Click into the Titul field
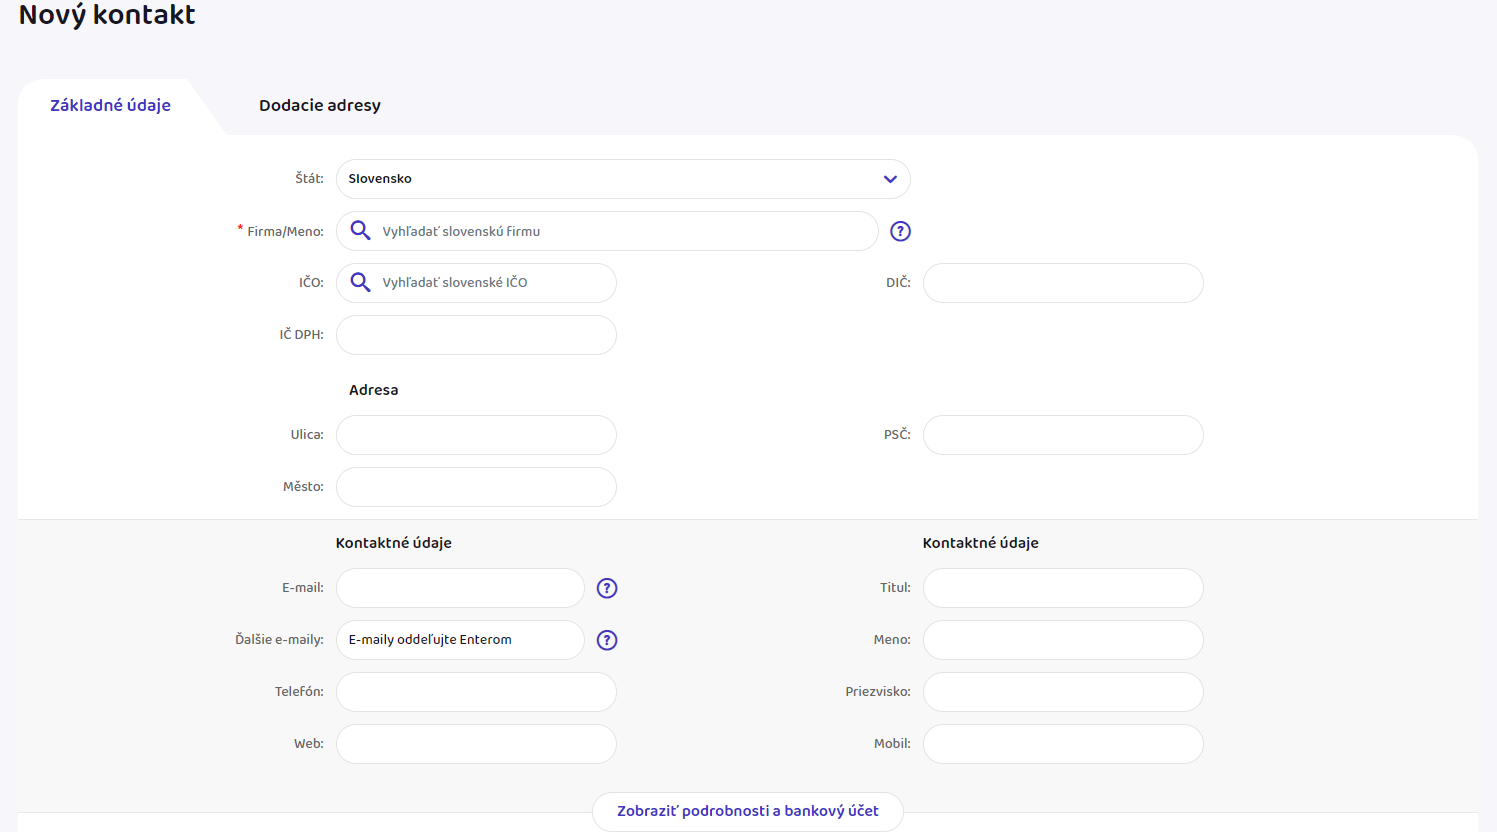The width and height of the screenshot is (1497, 832). [1062, 588]
